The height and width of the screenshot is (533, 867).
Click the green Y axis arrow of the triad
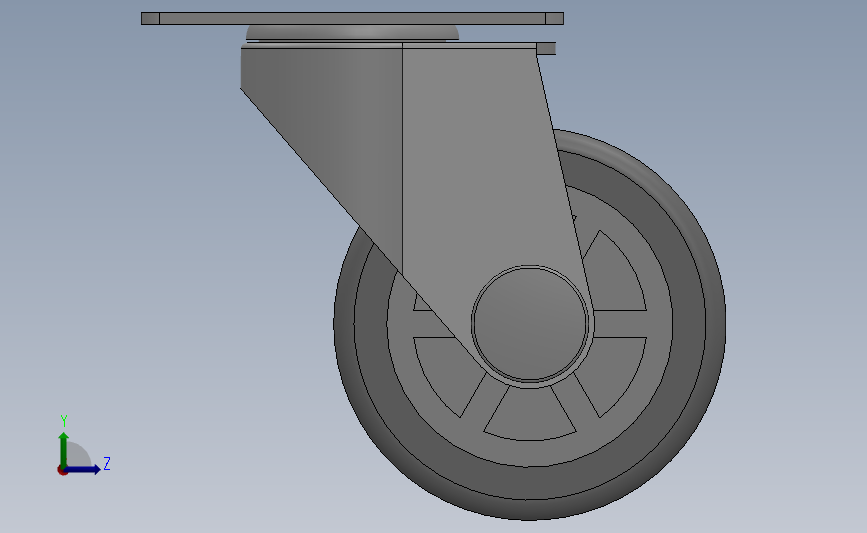[x=64, y=449]
